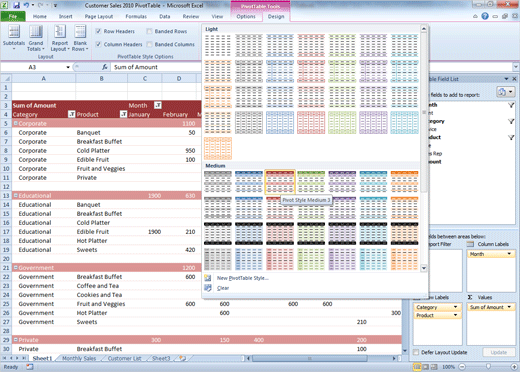Click the insert function fx icon
520x372 pixels.
tap(105, 67)
